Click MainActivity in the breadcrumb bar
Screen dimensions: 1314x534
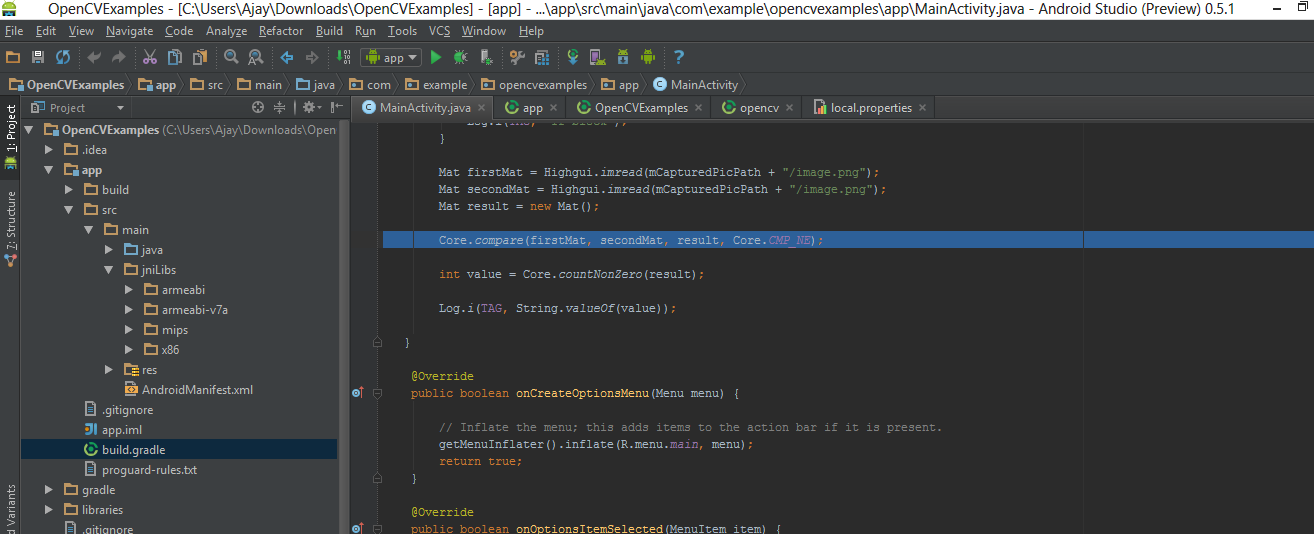coord(696,85)
